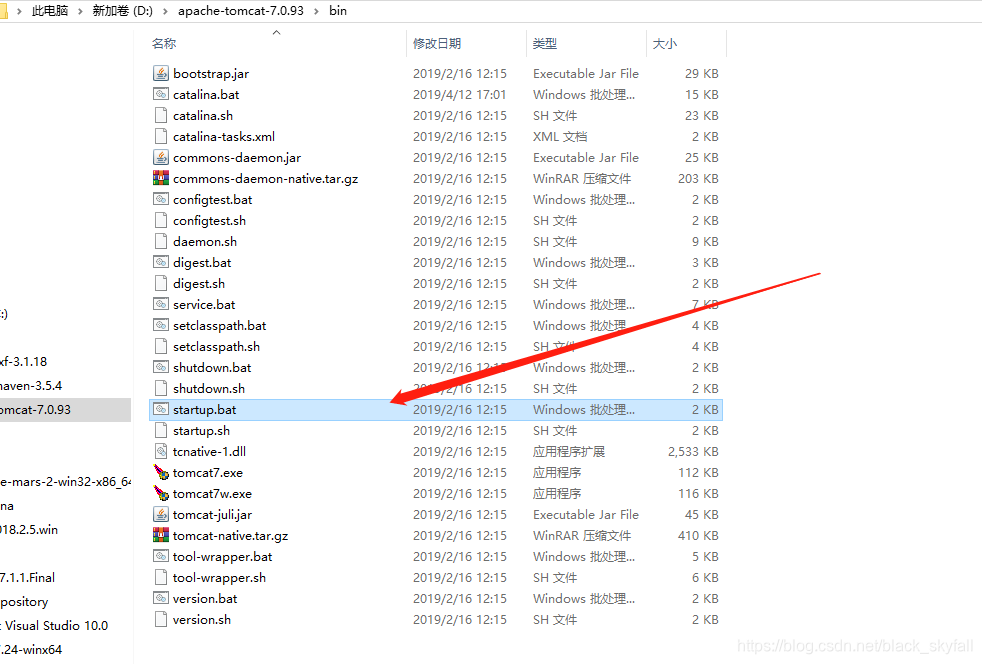Click the daemon.sh file icon
This screenshot has height=664, width=982.
161,241
